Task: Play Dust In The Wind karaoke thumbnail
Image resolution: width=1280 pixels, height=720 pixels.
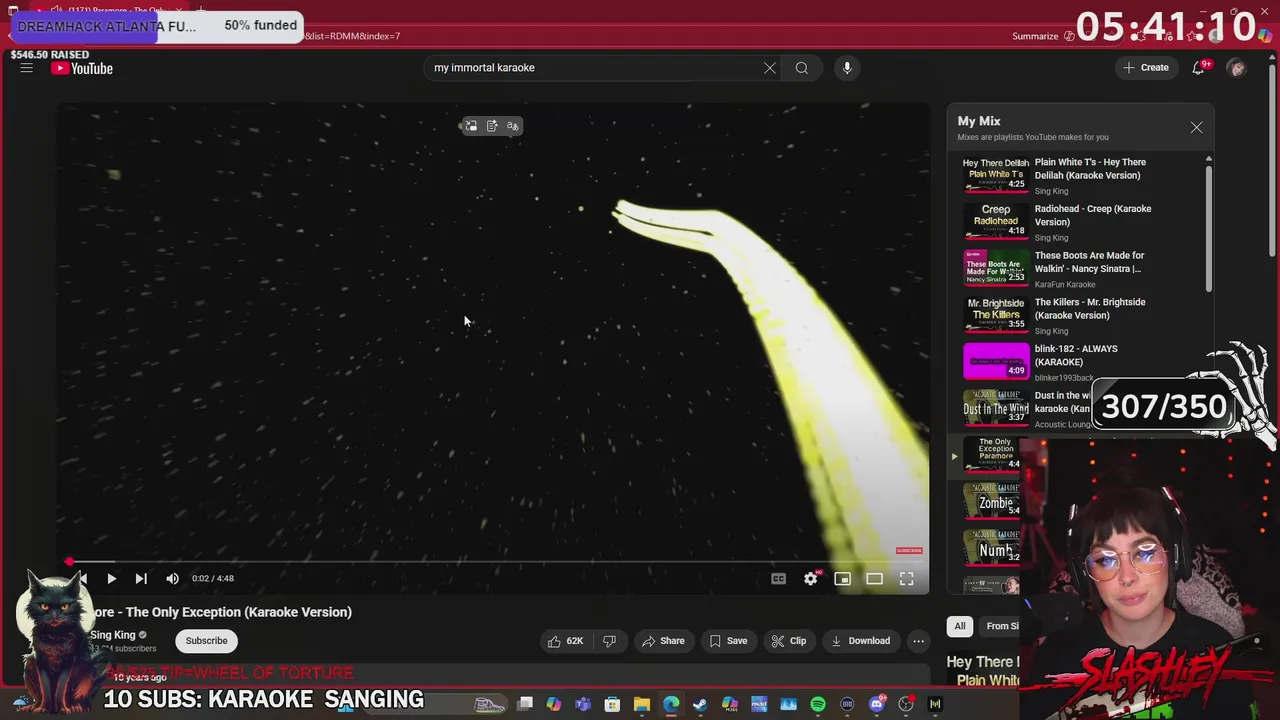Action: 996,408
